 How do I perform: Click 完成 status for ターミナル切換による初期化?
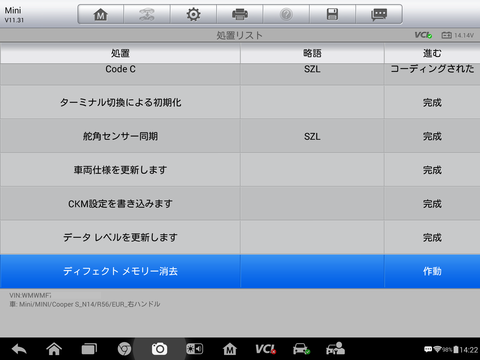coord(432,102)
